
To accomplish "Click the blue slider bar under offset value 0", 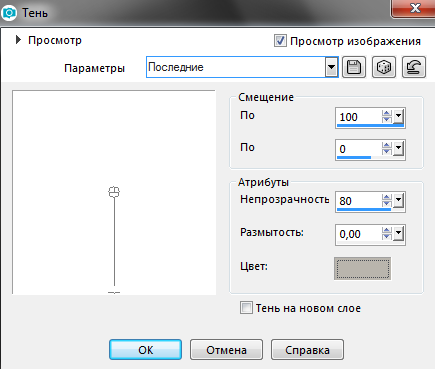I will [x=354, y=158].
